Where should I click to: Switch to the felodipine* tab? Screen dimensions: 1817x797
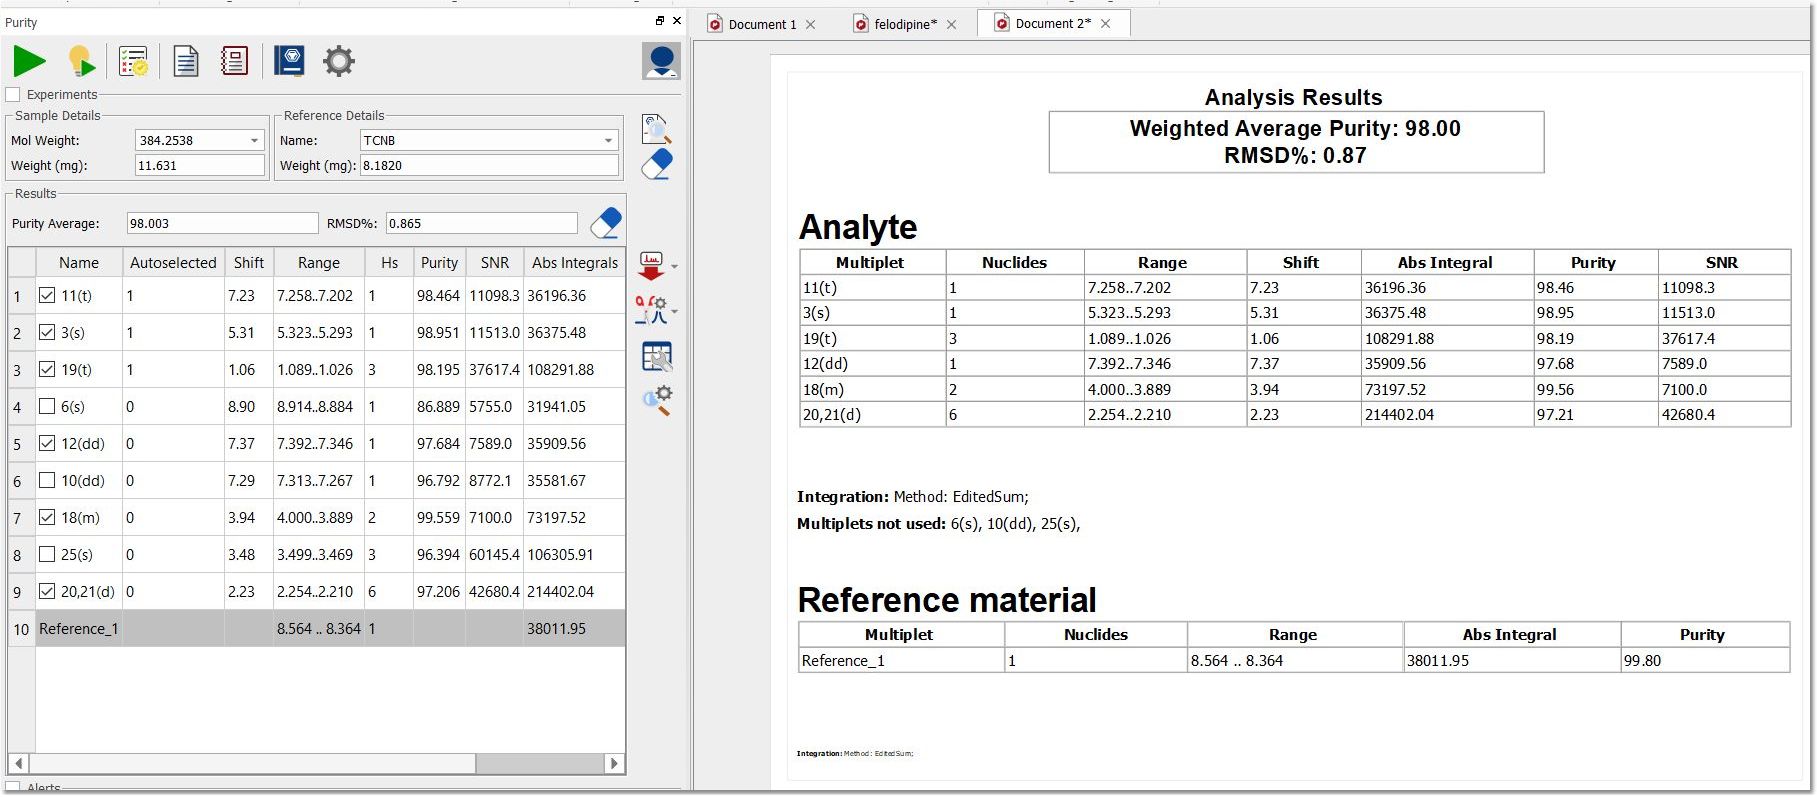click(x=905, y=24)
